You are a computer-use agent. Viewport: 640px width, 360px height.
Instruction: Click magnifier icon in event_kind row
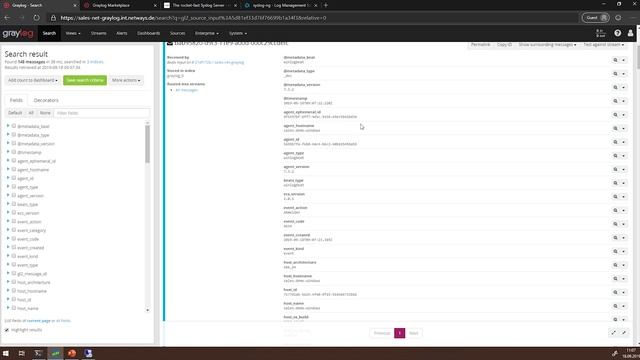(x=615, y=251)
